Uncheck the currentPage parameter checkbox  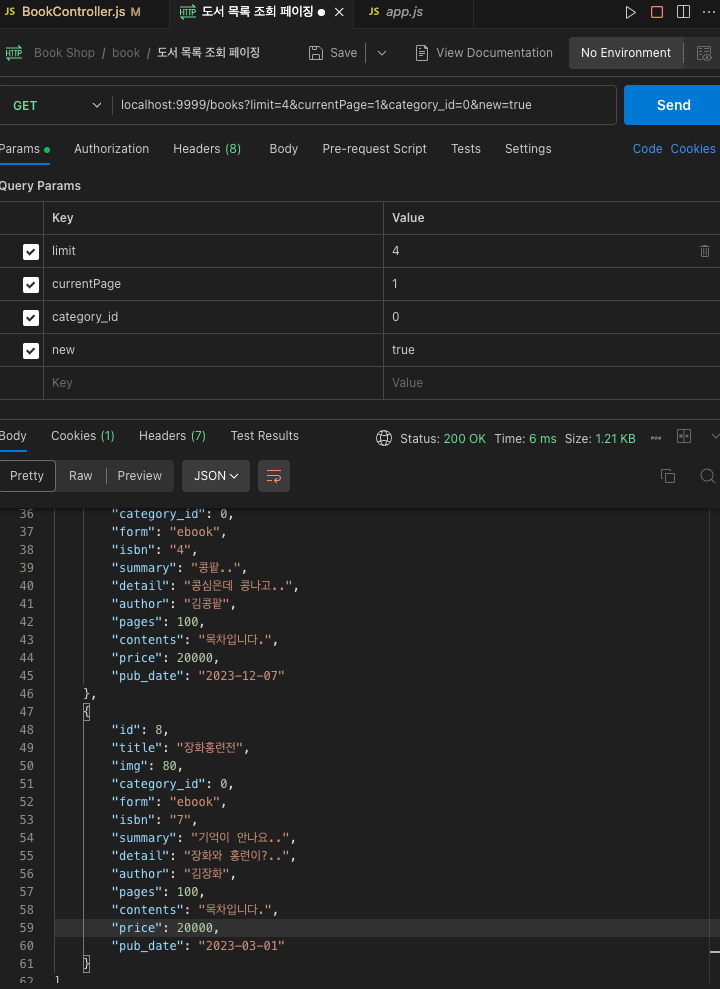click(30, 284)
